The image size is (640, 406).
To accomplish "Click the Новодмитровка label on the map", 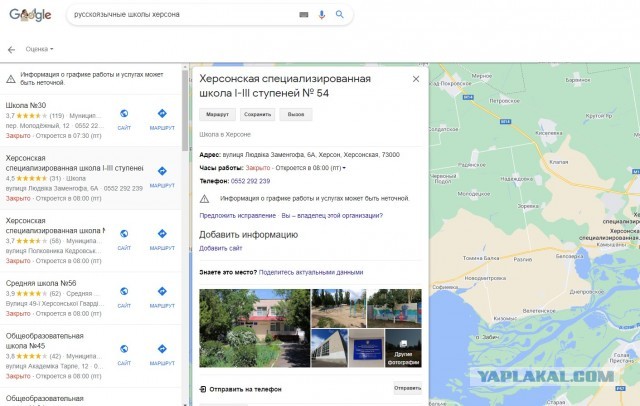I will click(485, 278).
